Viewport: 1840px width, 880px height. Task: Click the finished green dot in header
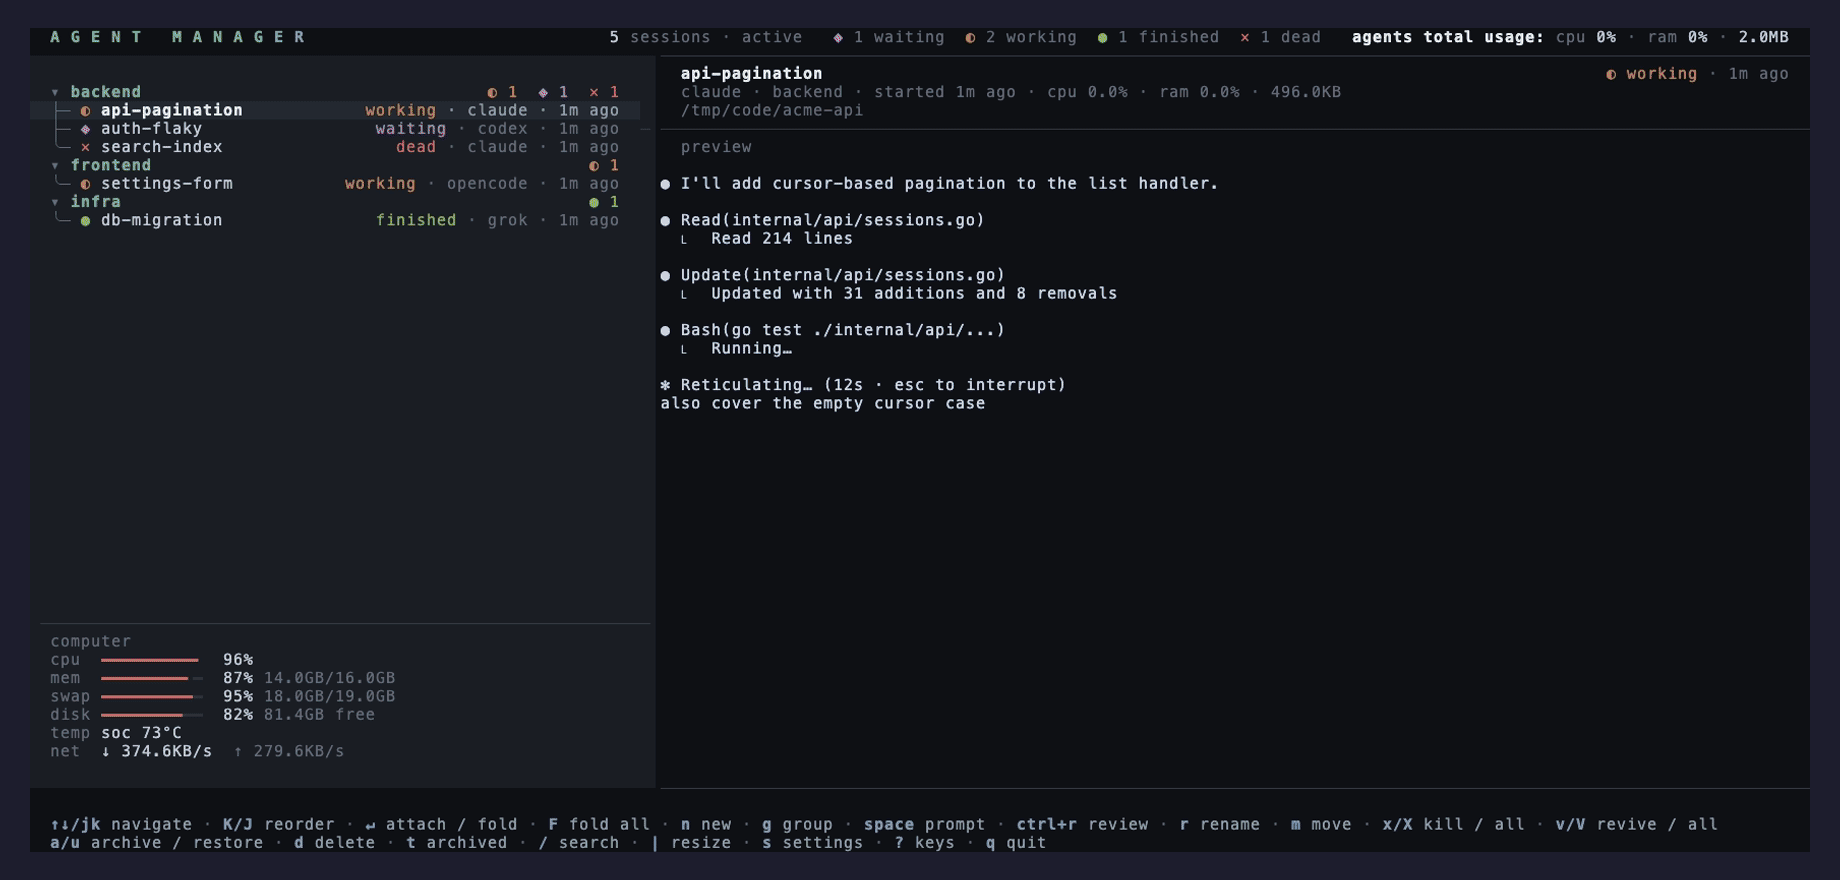click(1102, 38)
